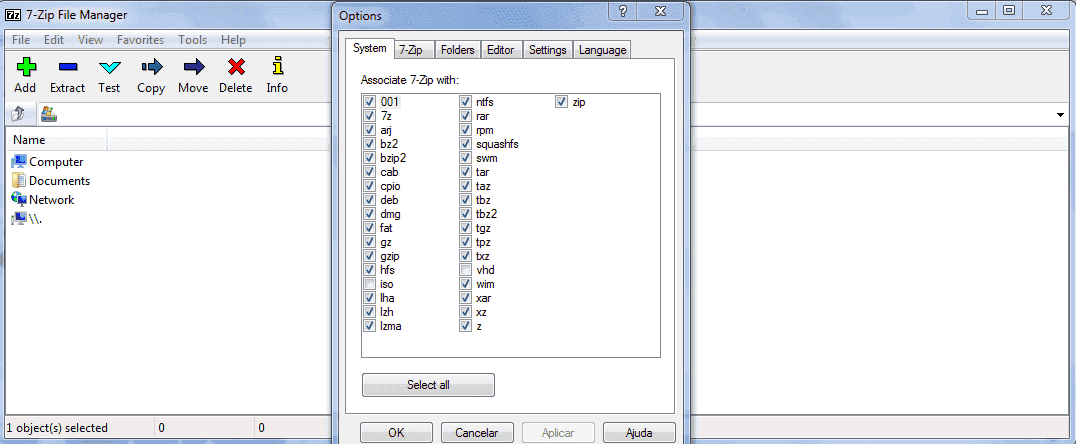Viewport: 1076px width, 444px height.
Task: Click the xar extension label
Action: click(483, 298)
